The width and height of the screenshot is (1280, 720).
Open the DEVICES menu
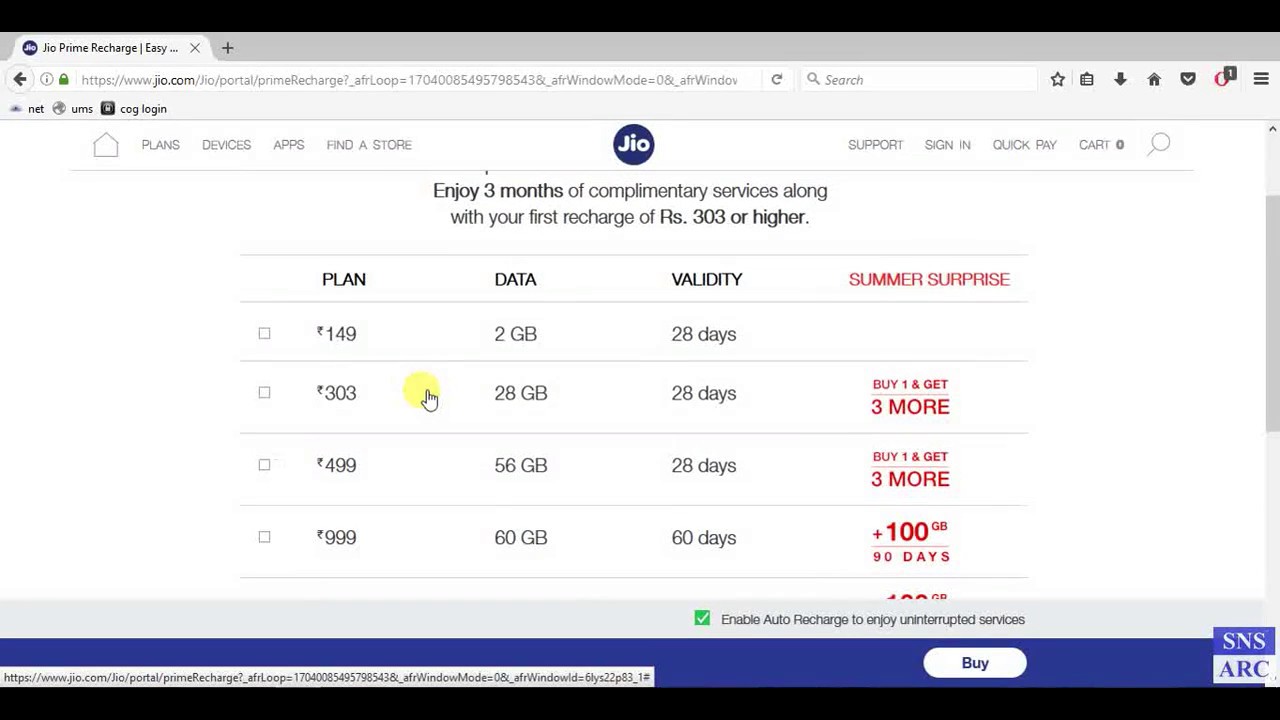point(226,145)
